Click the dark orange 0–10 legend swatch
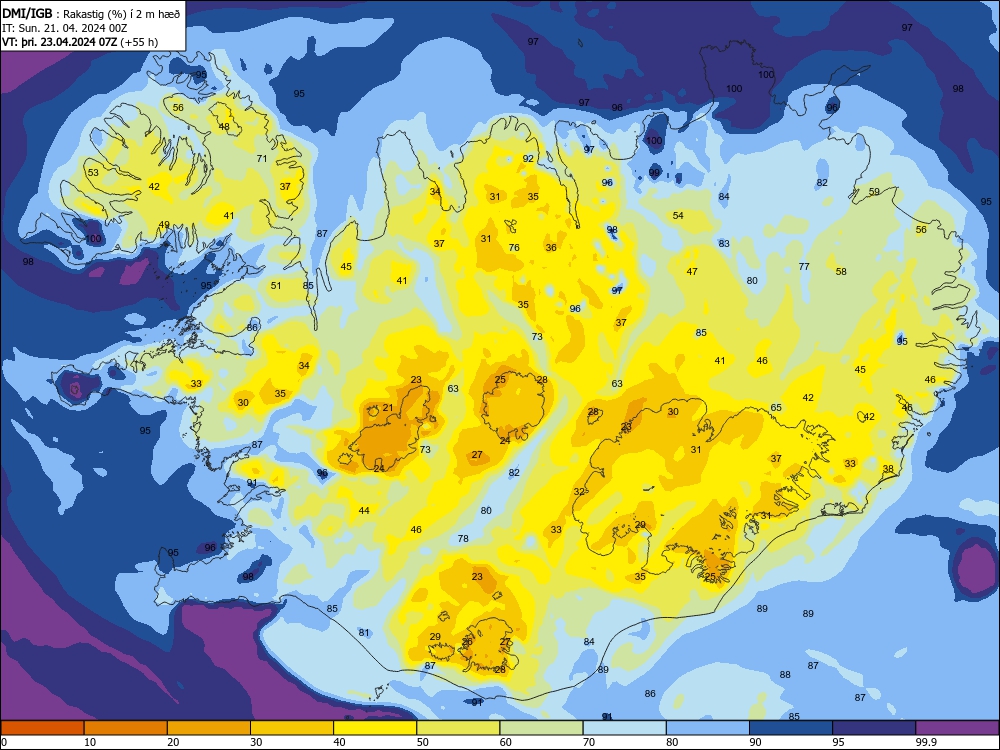1000x750 pixels. [x=43, y=728]
